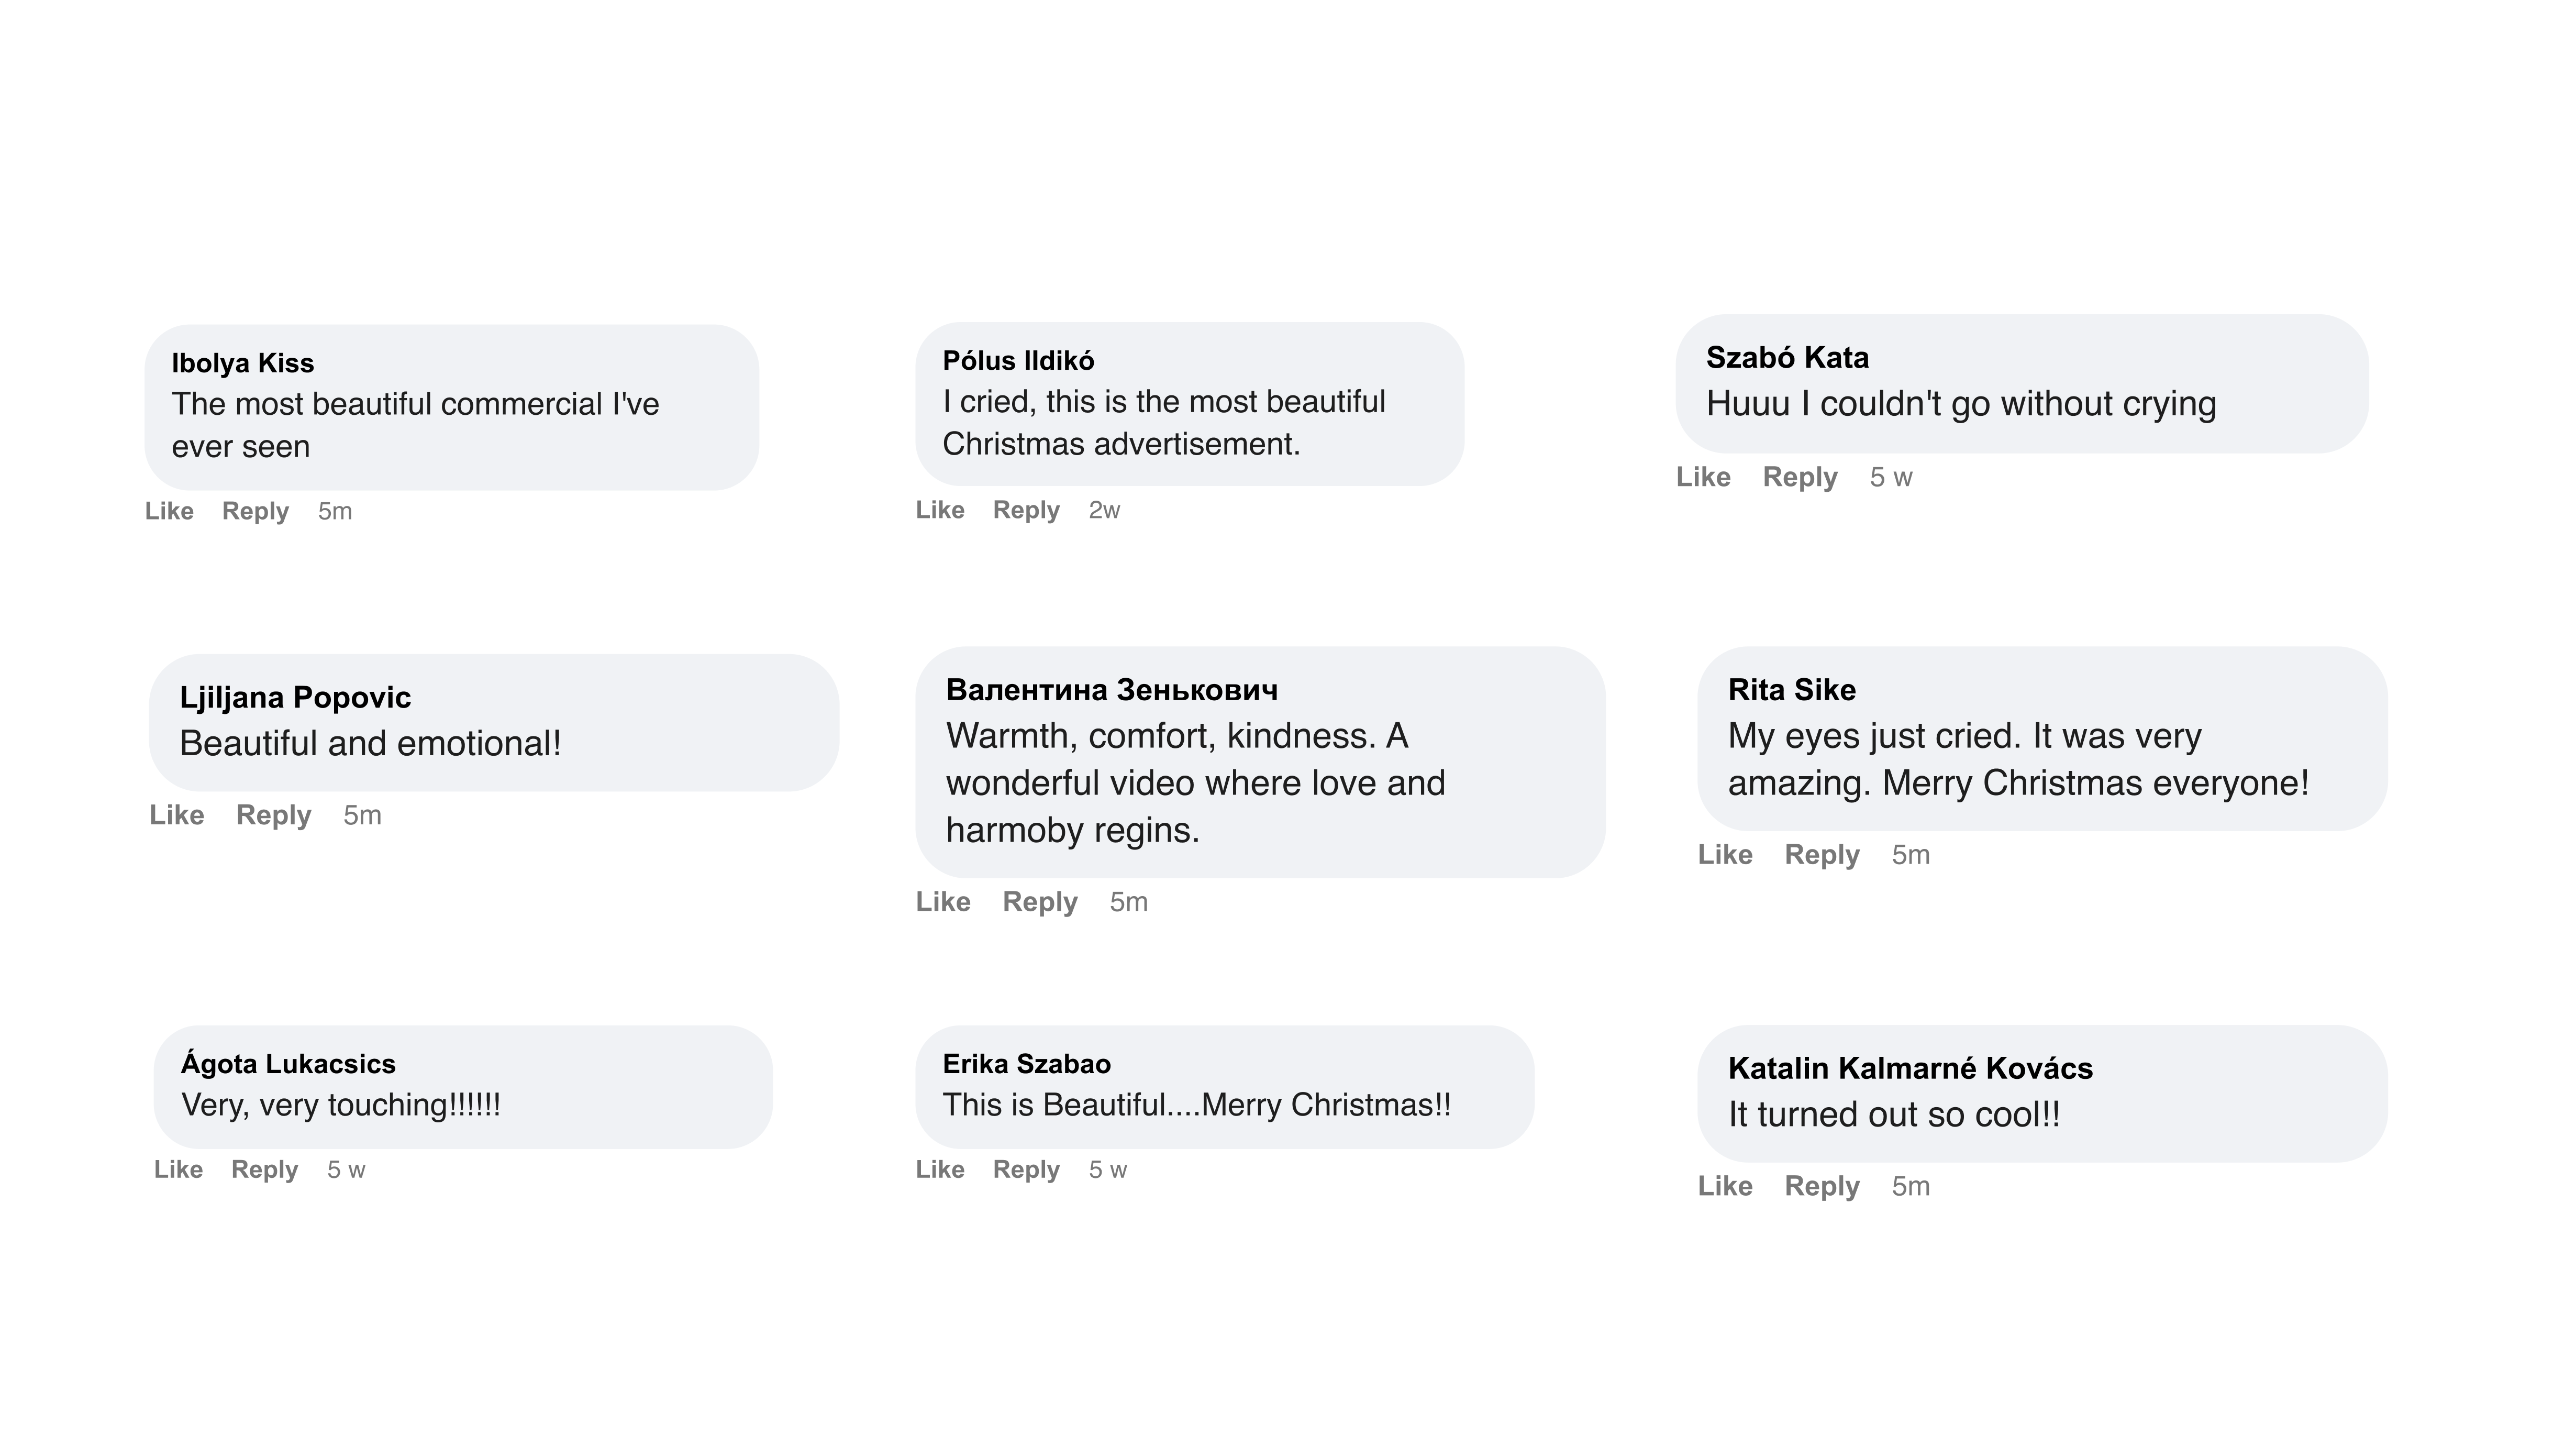Image resolution: width=2576 pixels, height=1446 pixels.
Task: Click the Rita Sike author name
Action: [x=1791, y=690]
